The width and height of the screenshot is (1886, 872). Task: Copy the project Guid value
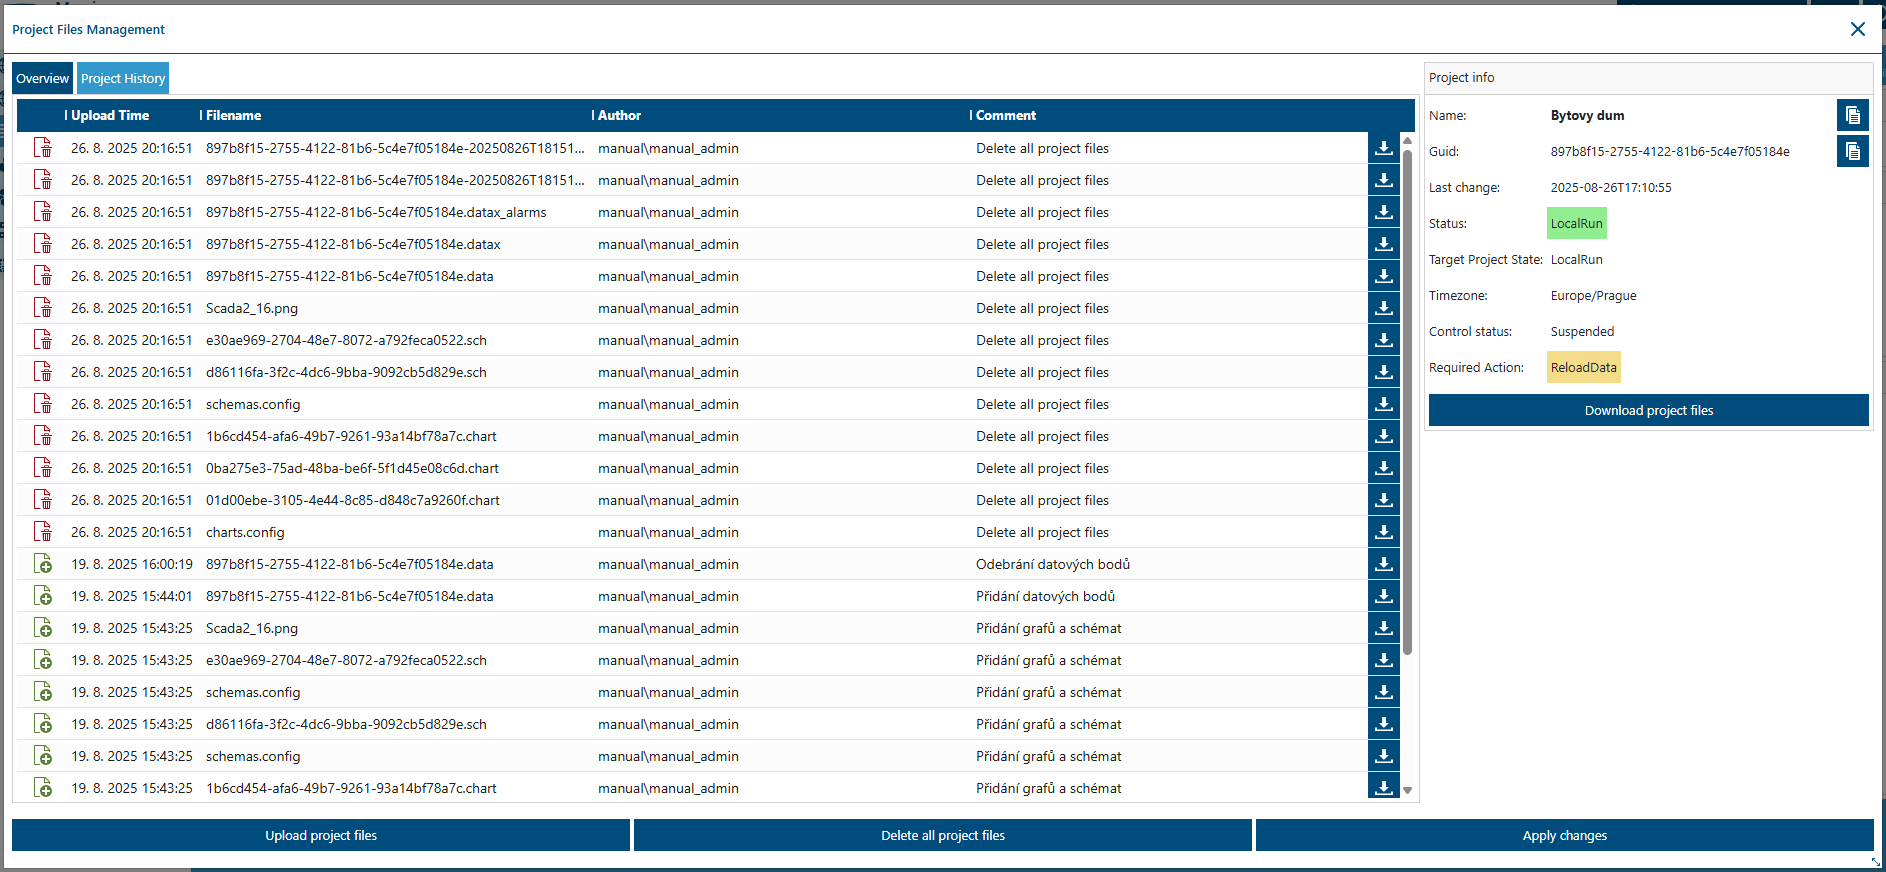click(x=1852, y=151)
